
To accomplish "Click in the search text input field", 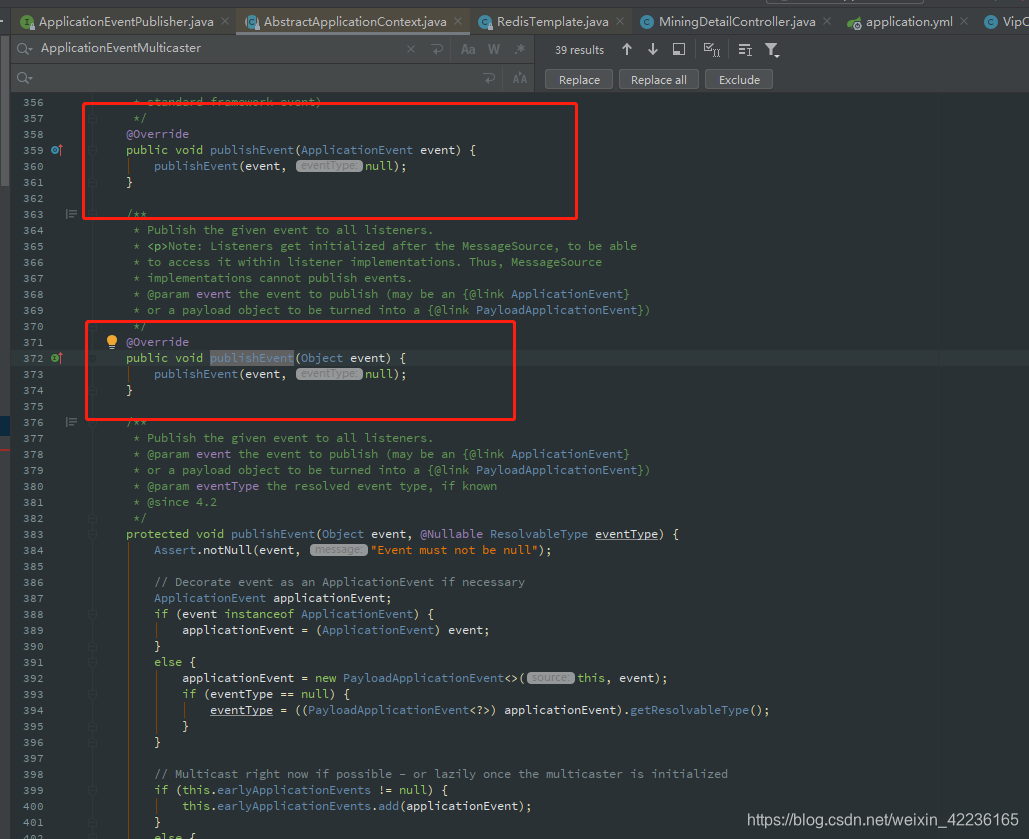I will 220,49.
